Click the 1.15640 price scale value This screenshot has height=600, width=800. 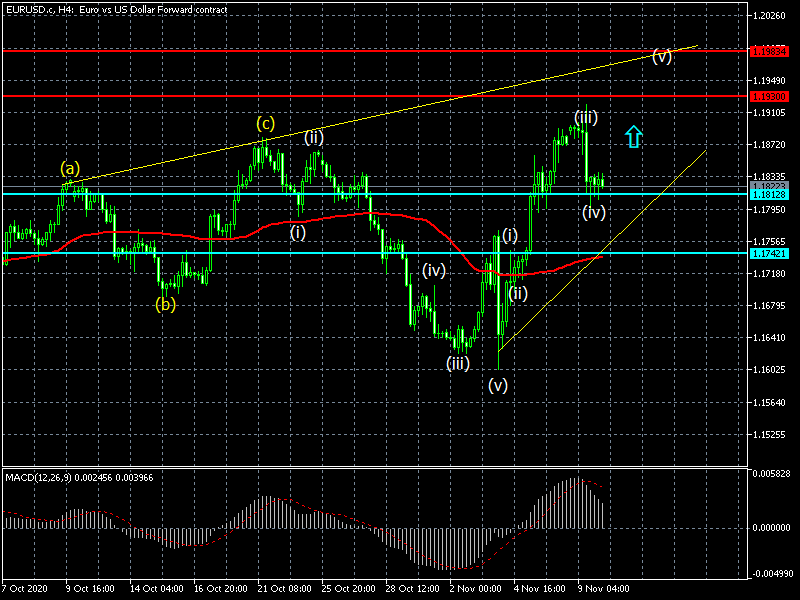tap(769, 403)
